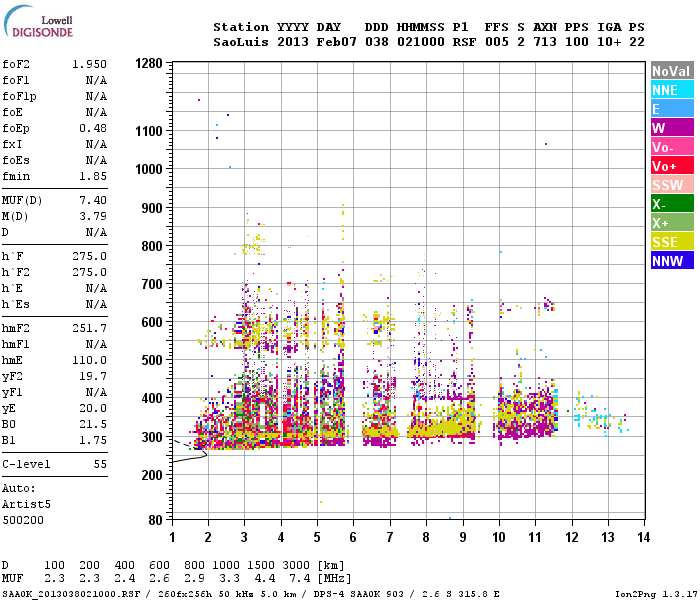Click the hmF2 value 251.7

point(89,329)
